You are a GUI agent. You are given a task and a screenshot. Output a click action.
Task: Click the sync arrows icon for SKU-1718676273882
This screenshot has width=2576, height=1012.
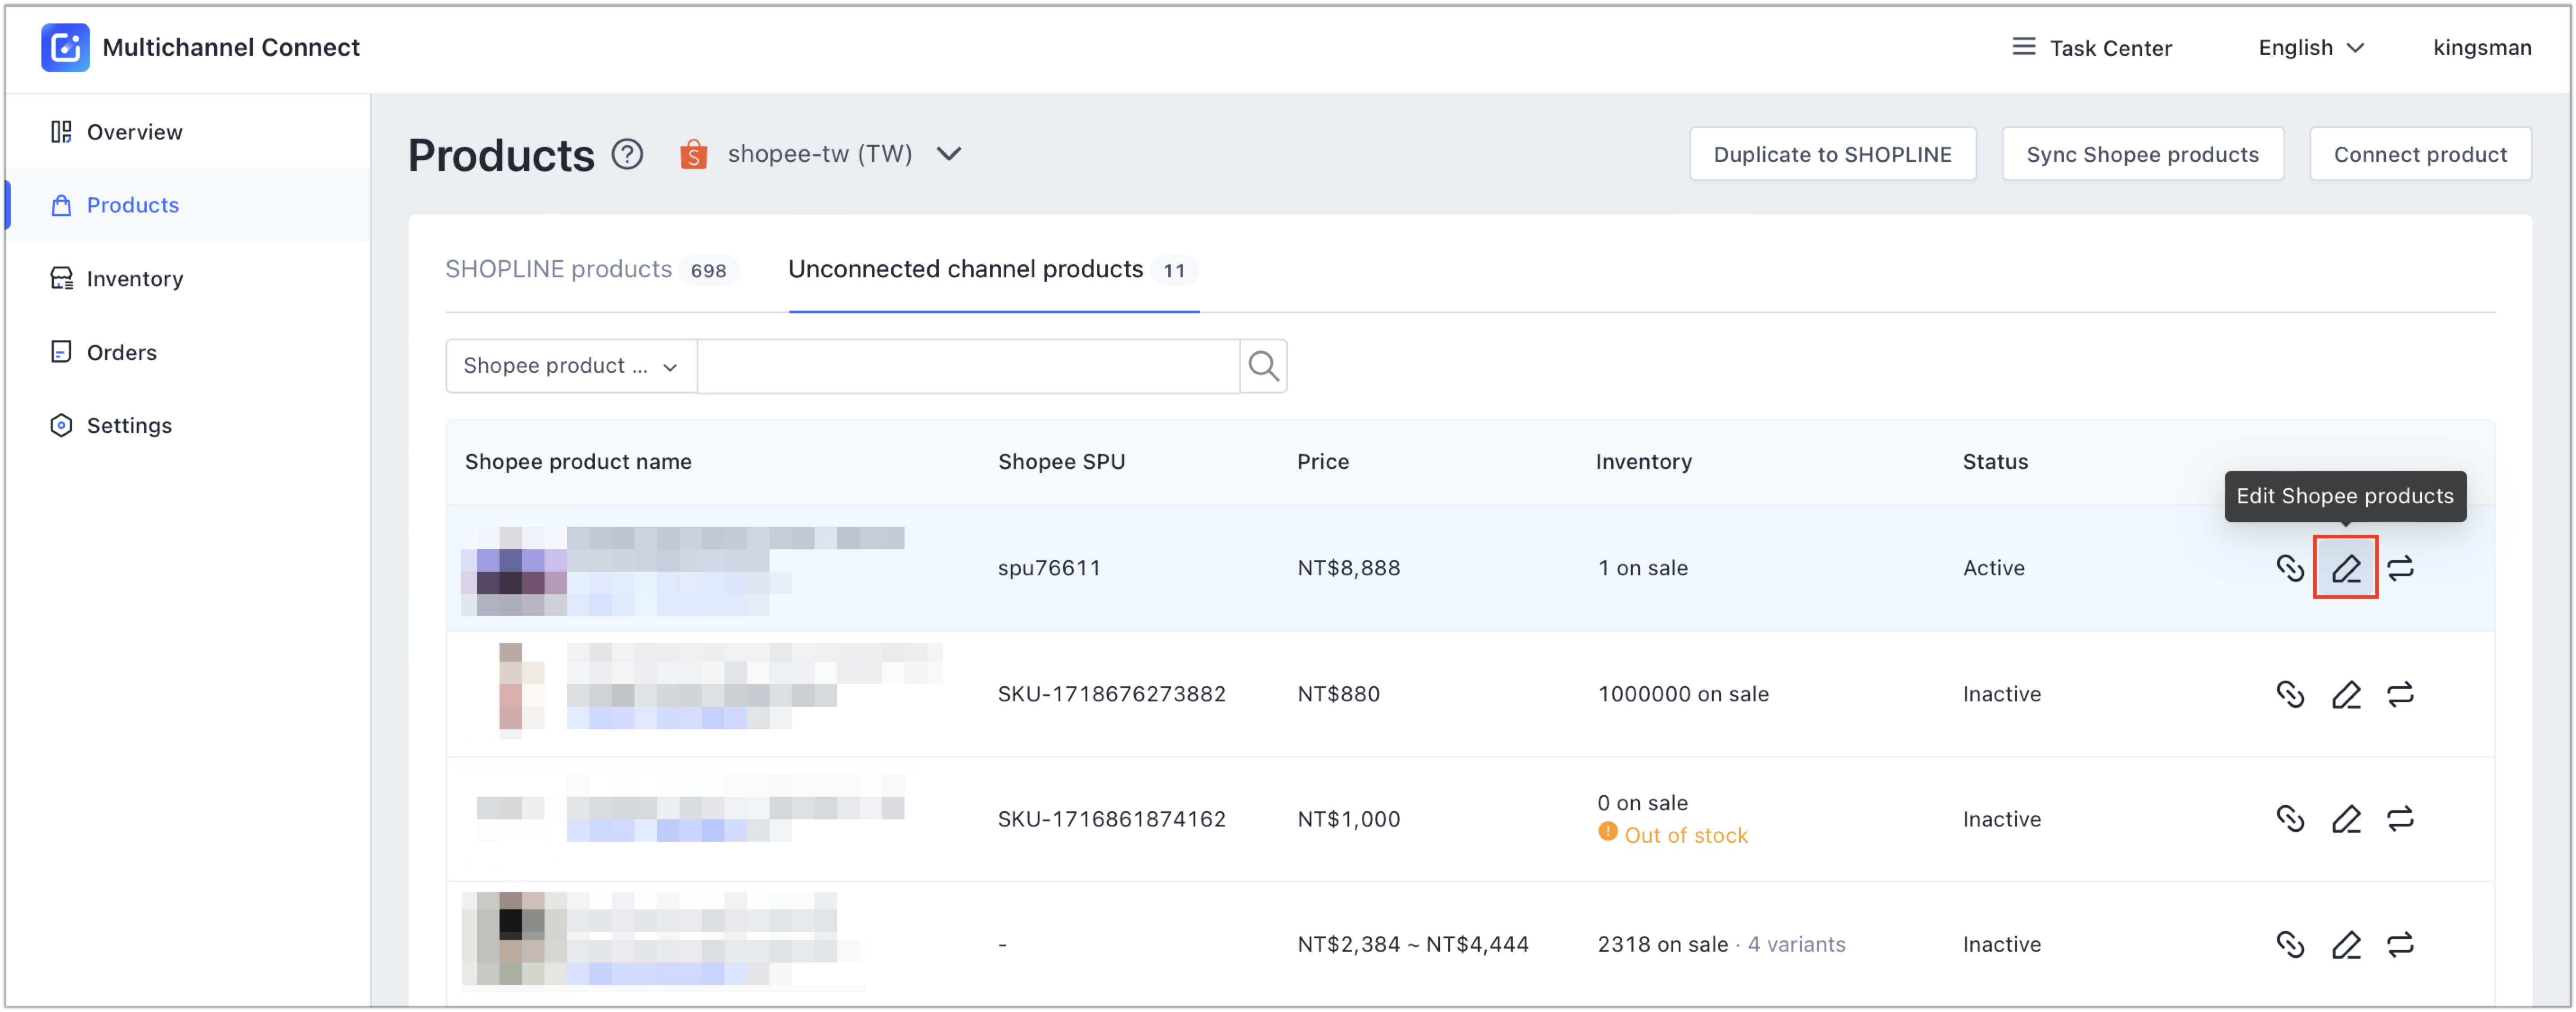coord(2400,694)
